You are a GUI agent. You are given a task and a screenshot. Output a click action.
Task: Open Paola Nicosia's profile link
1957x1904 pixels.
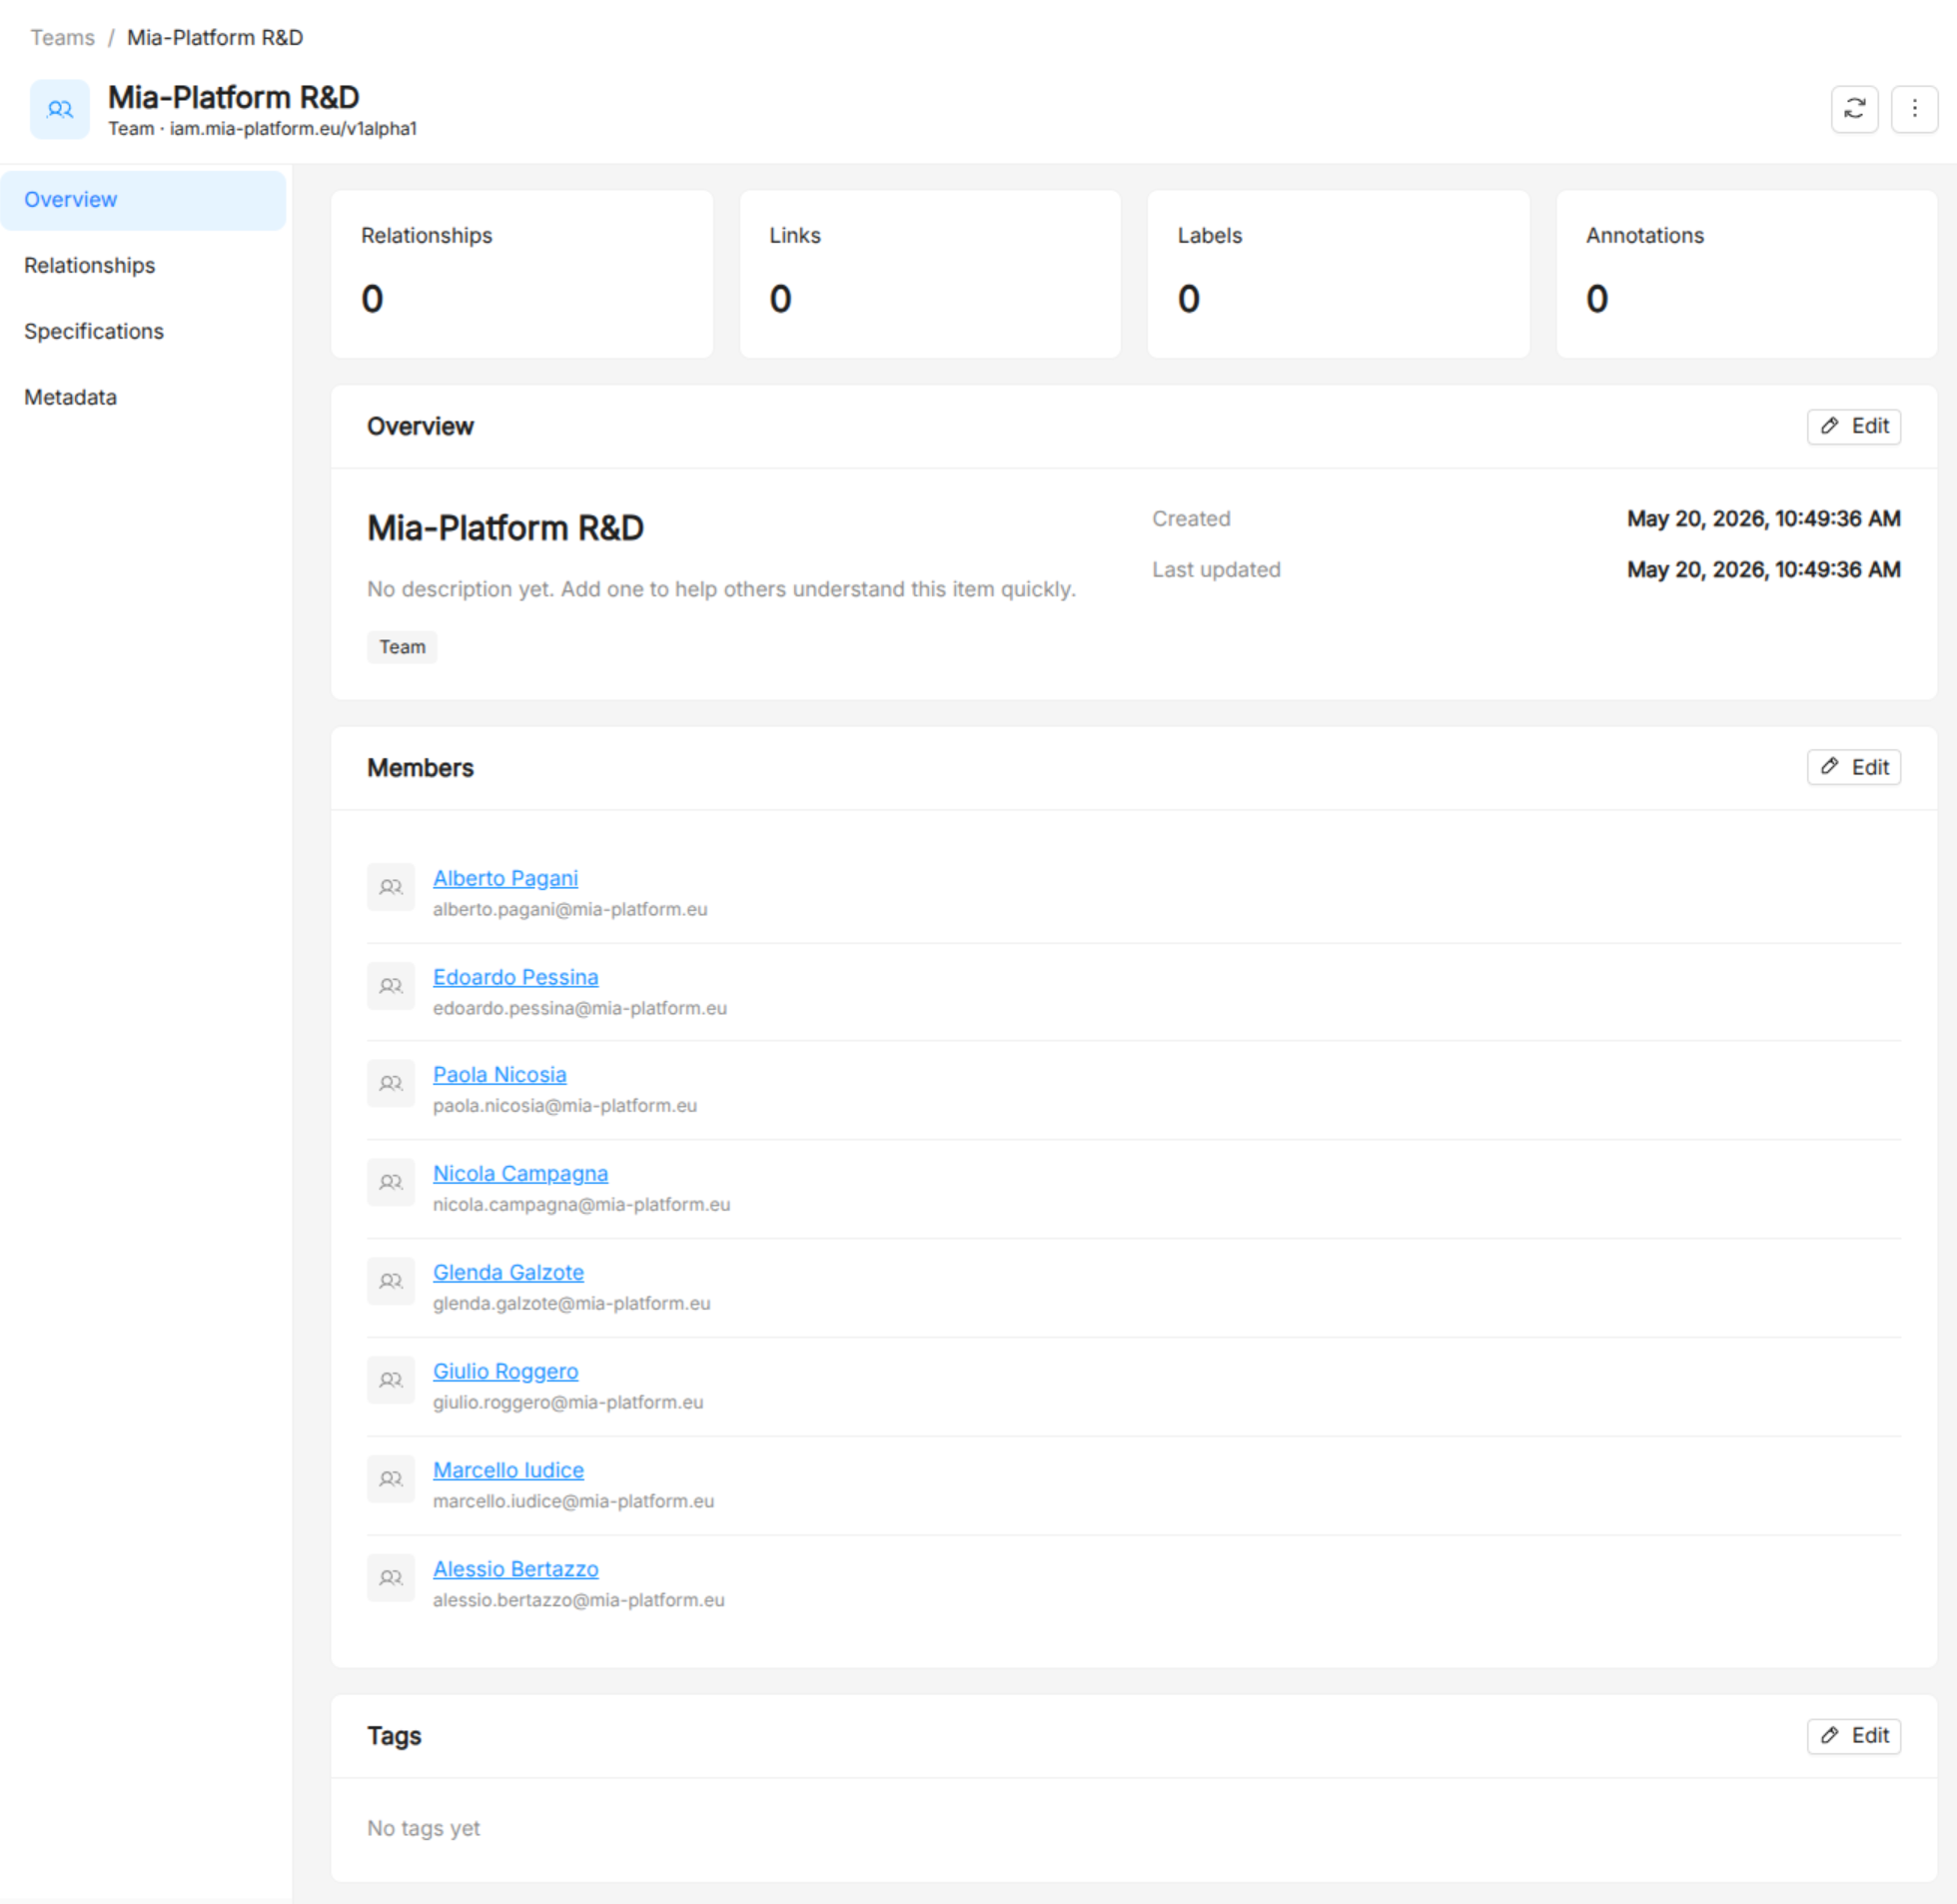click(499, 1075)
